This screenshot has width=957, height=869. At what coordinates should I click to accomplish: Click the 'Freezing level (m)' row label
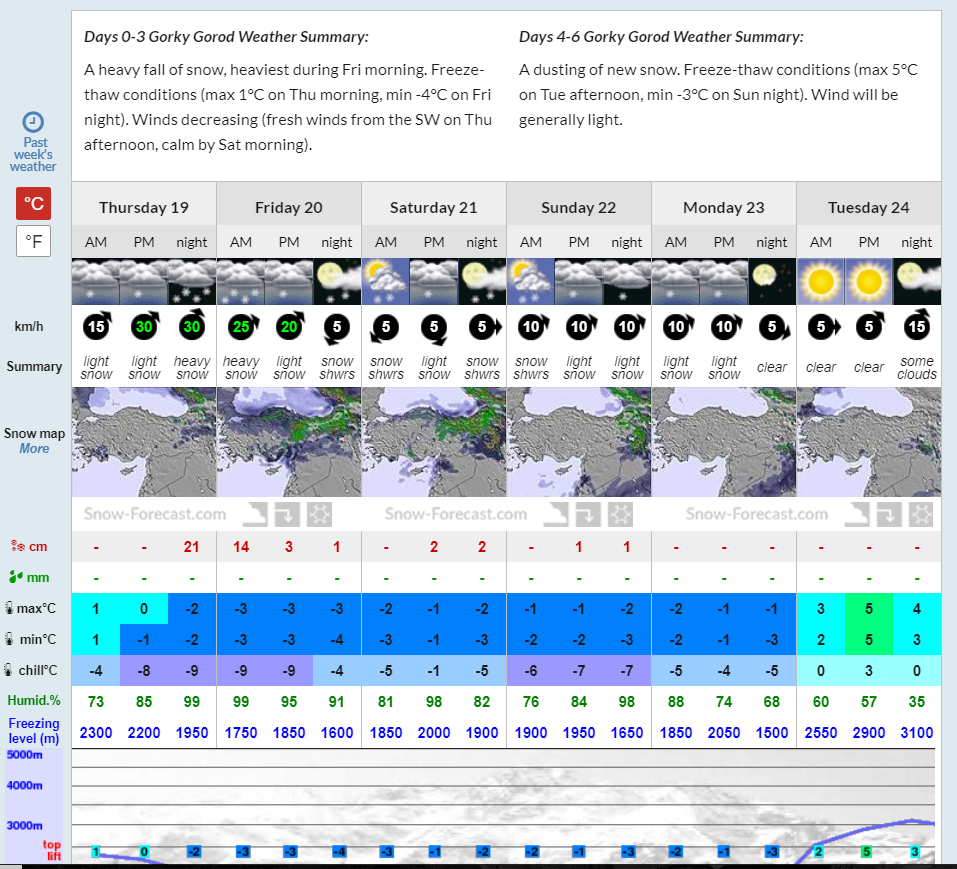pyautogui.click(x=34, y=730)
